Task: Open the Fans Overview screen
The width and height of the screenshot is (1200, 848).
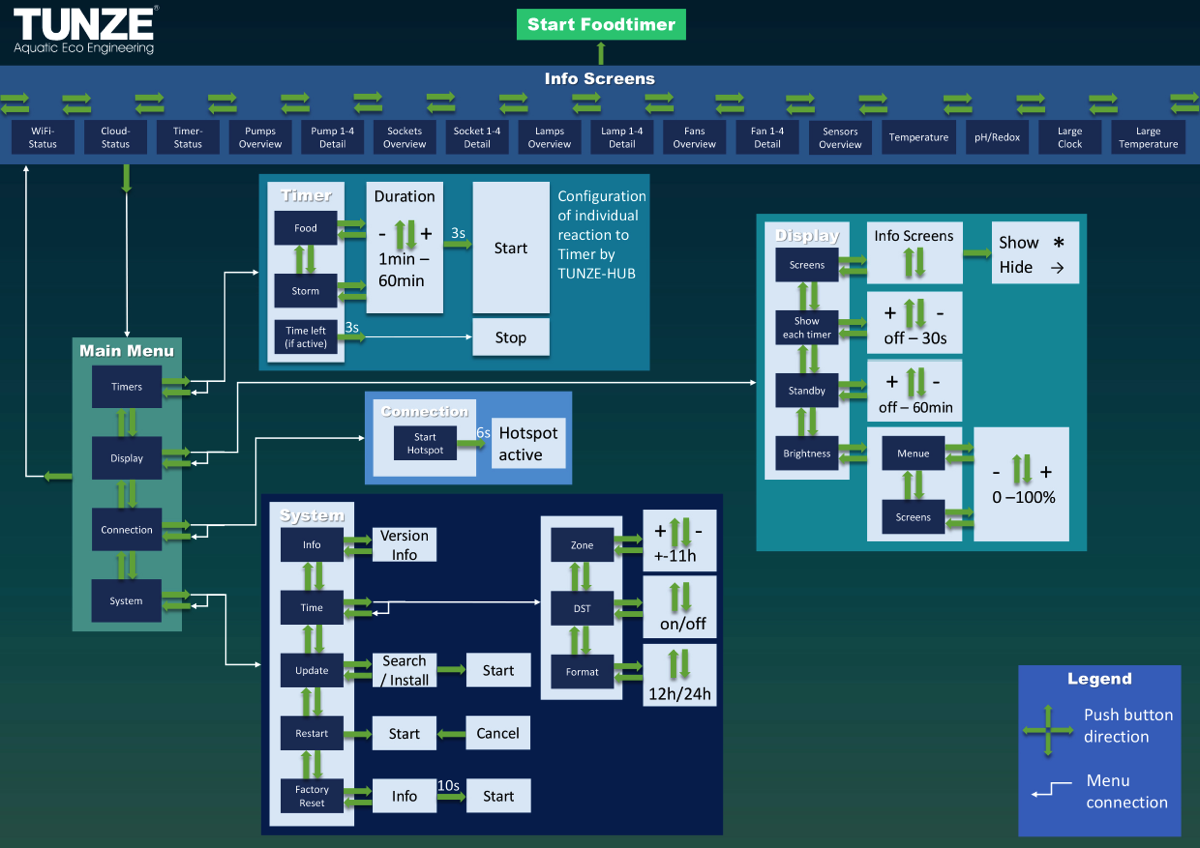Action: click(695, 137)
